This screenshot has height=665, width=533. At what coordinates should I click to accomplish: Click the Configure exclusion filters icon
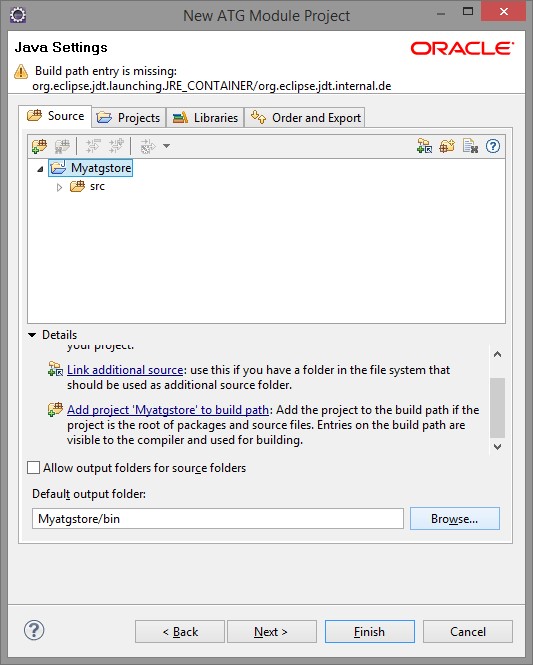[x=470, y=146]
